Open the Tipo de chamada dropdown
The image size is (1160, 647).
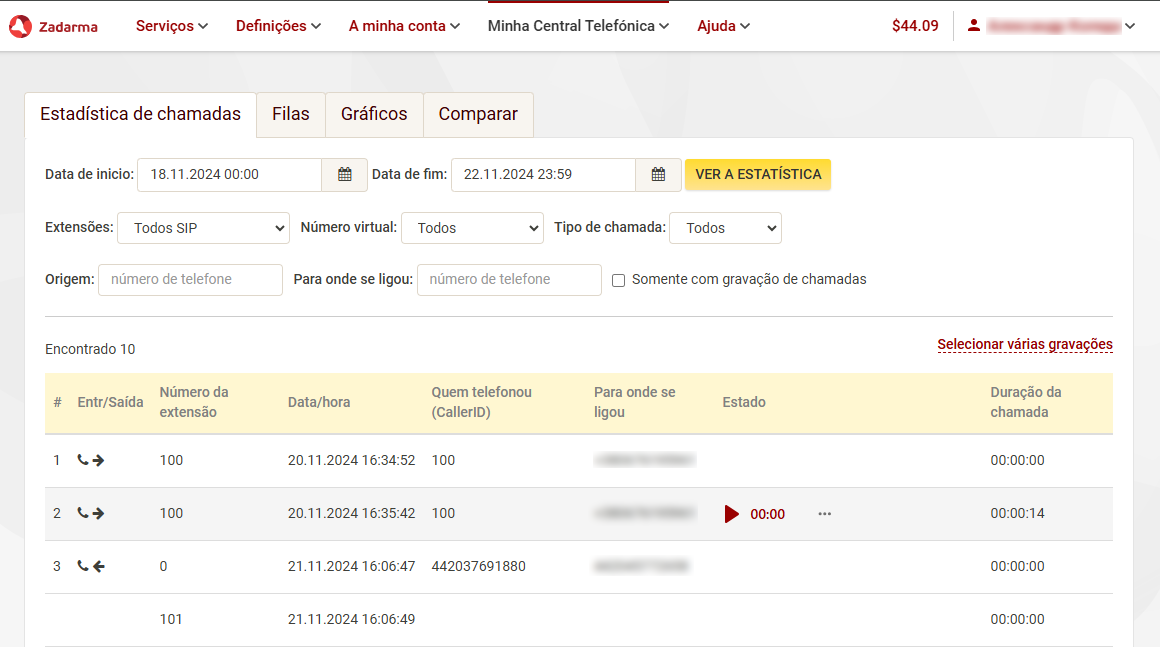click(726, 228)
